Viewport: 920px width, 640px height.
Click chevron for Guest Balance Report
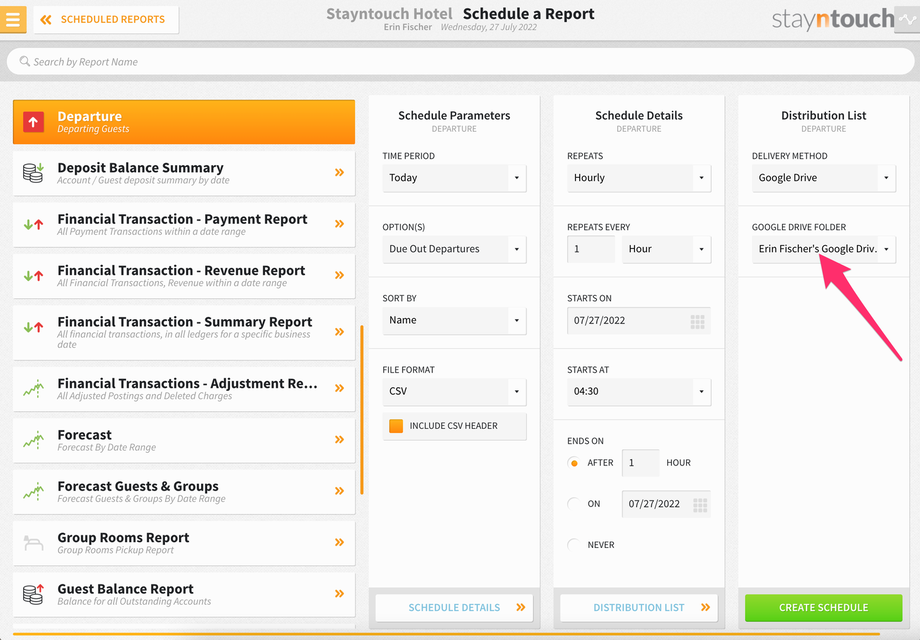point(339,594)
